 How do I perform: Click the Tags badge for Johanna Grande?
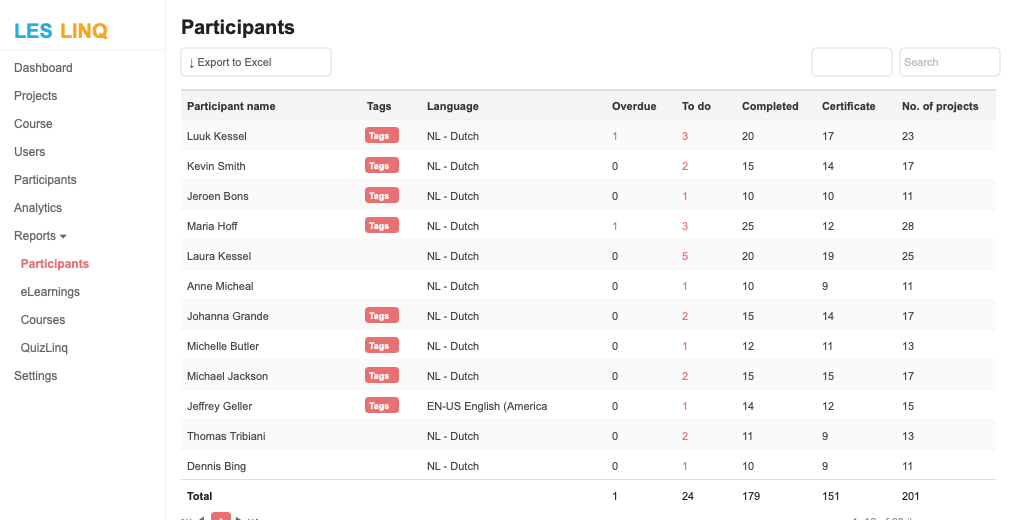tap(381, 315)
